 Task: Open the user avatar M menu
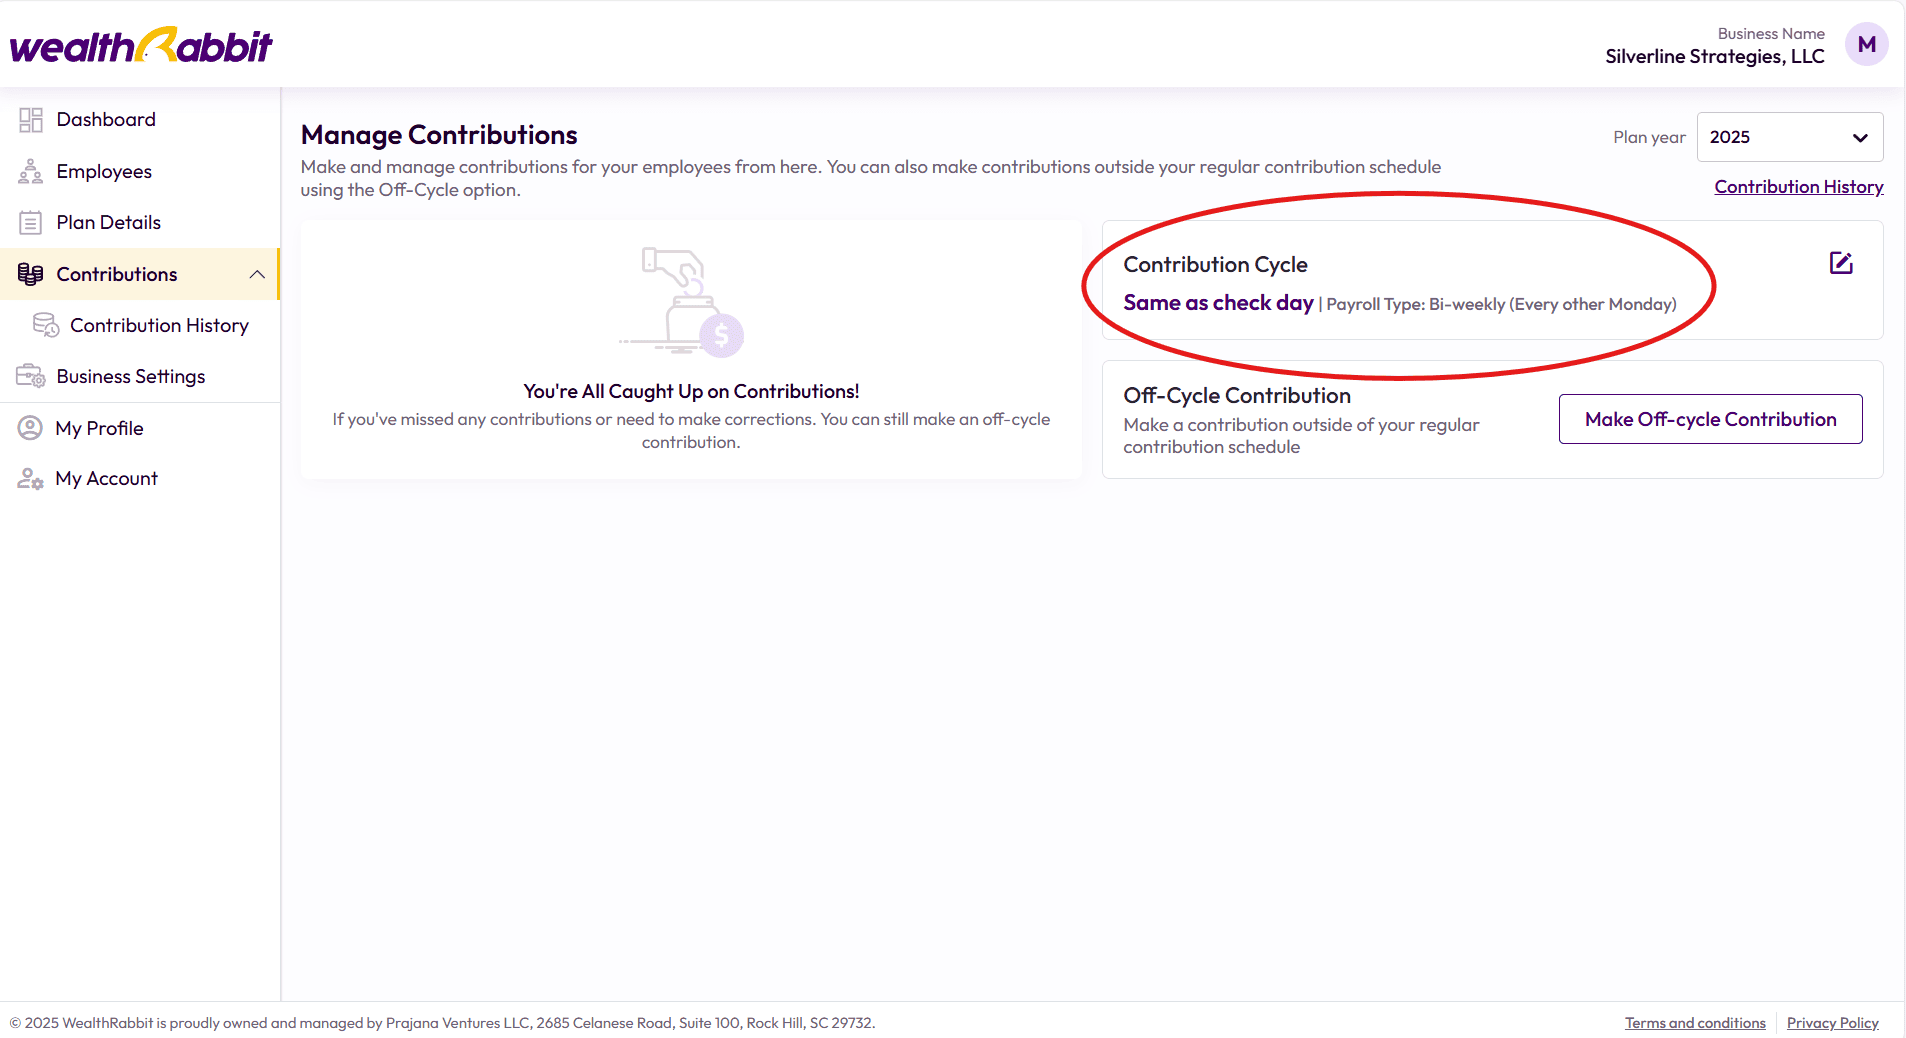(x=1866, y=45)
